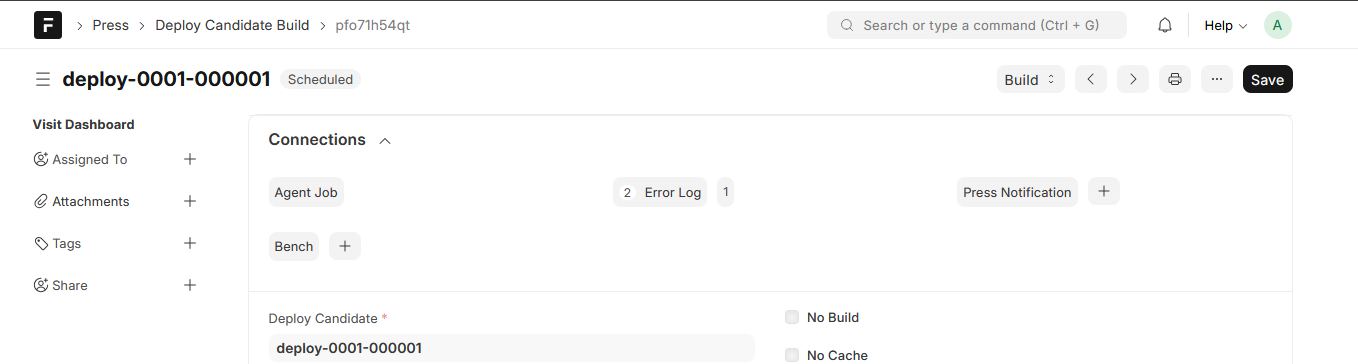Open the Frappe home logo
Screen dimensions: 1358x364
click(48, 25)
